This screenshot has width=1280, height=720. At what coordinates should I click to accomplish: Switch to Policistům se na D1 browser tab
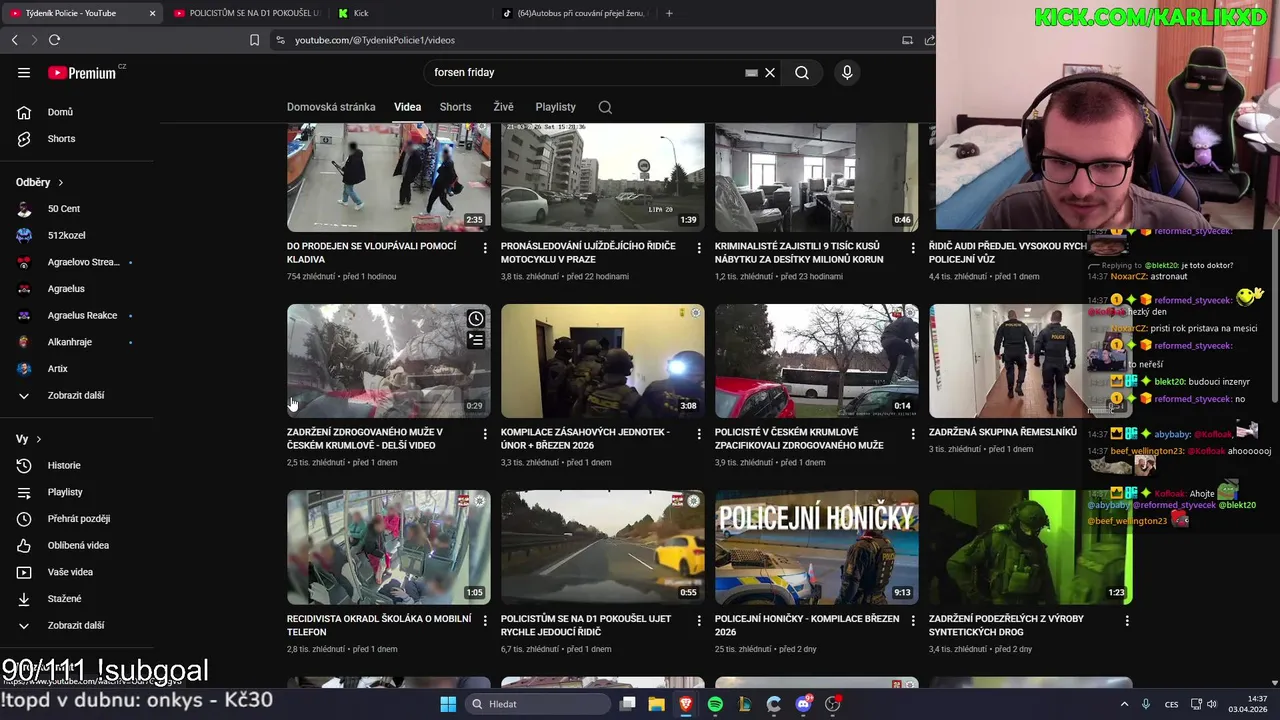tap(247, 13)
